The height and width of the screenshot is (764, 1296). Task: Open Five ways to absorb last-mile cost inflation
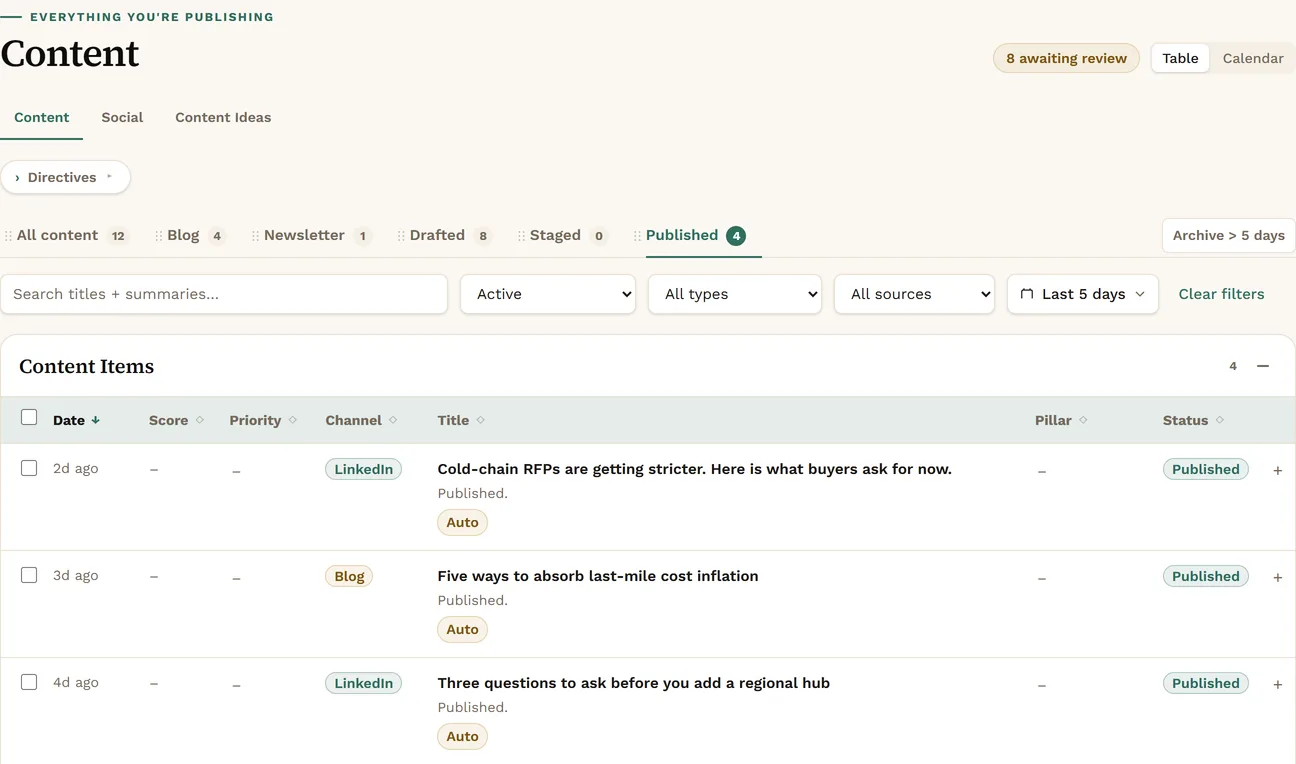tap(598, 576)
